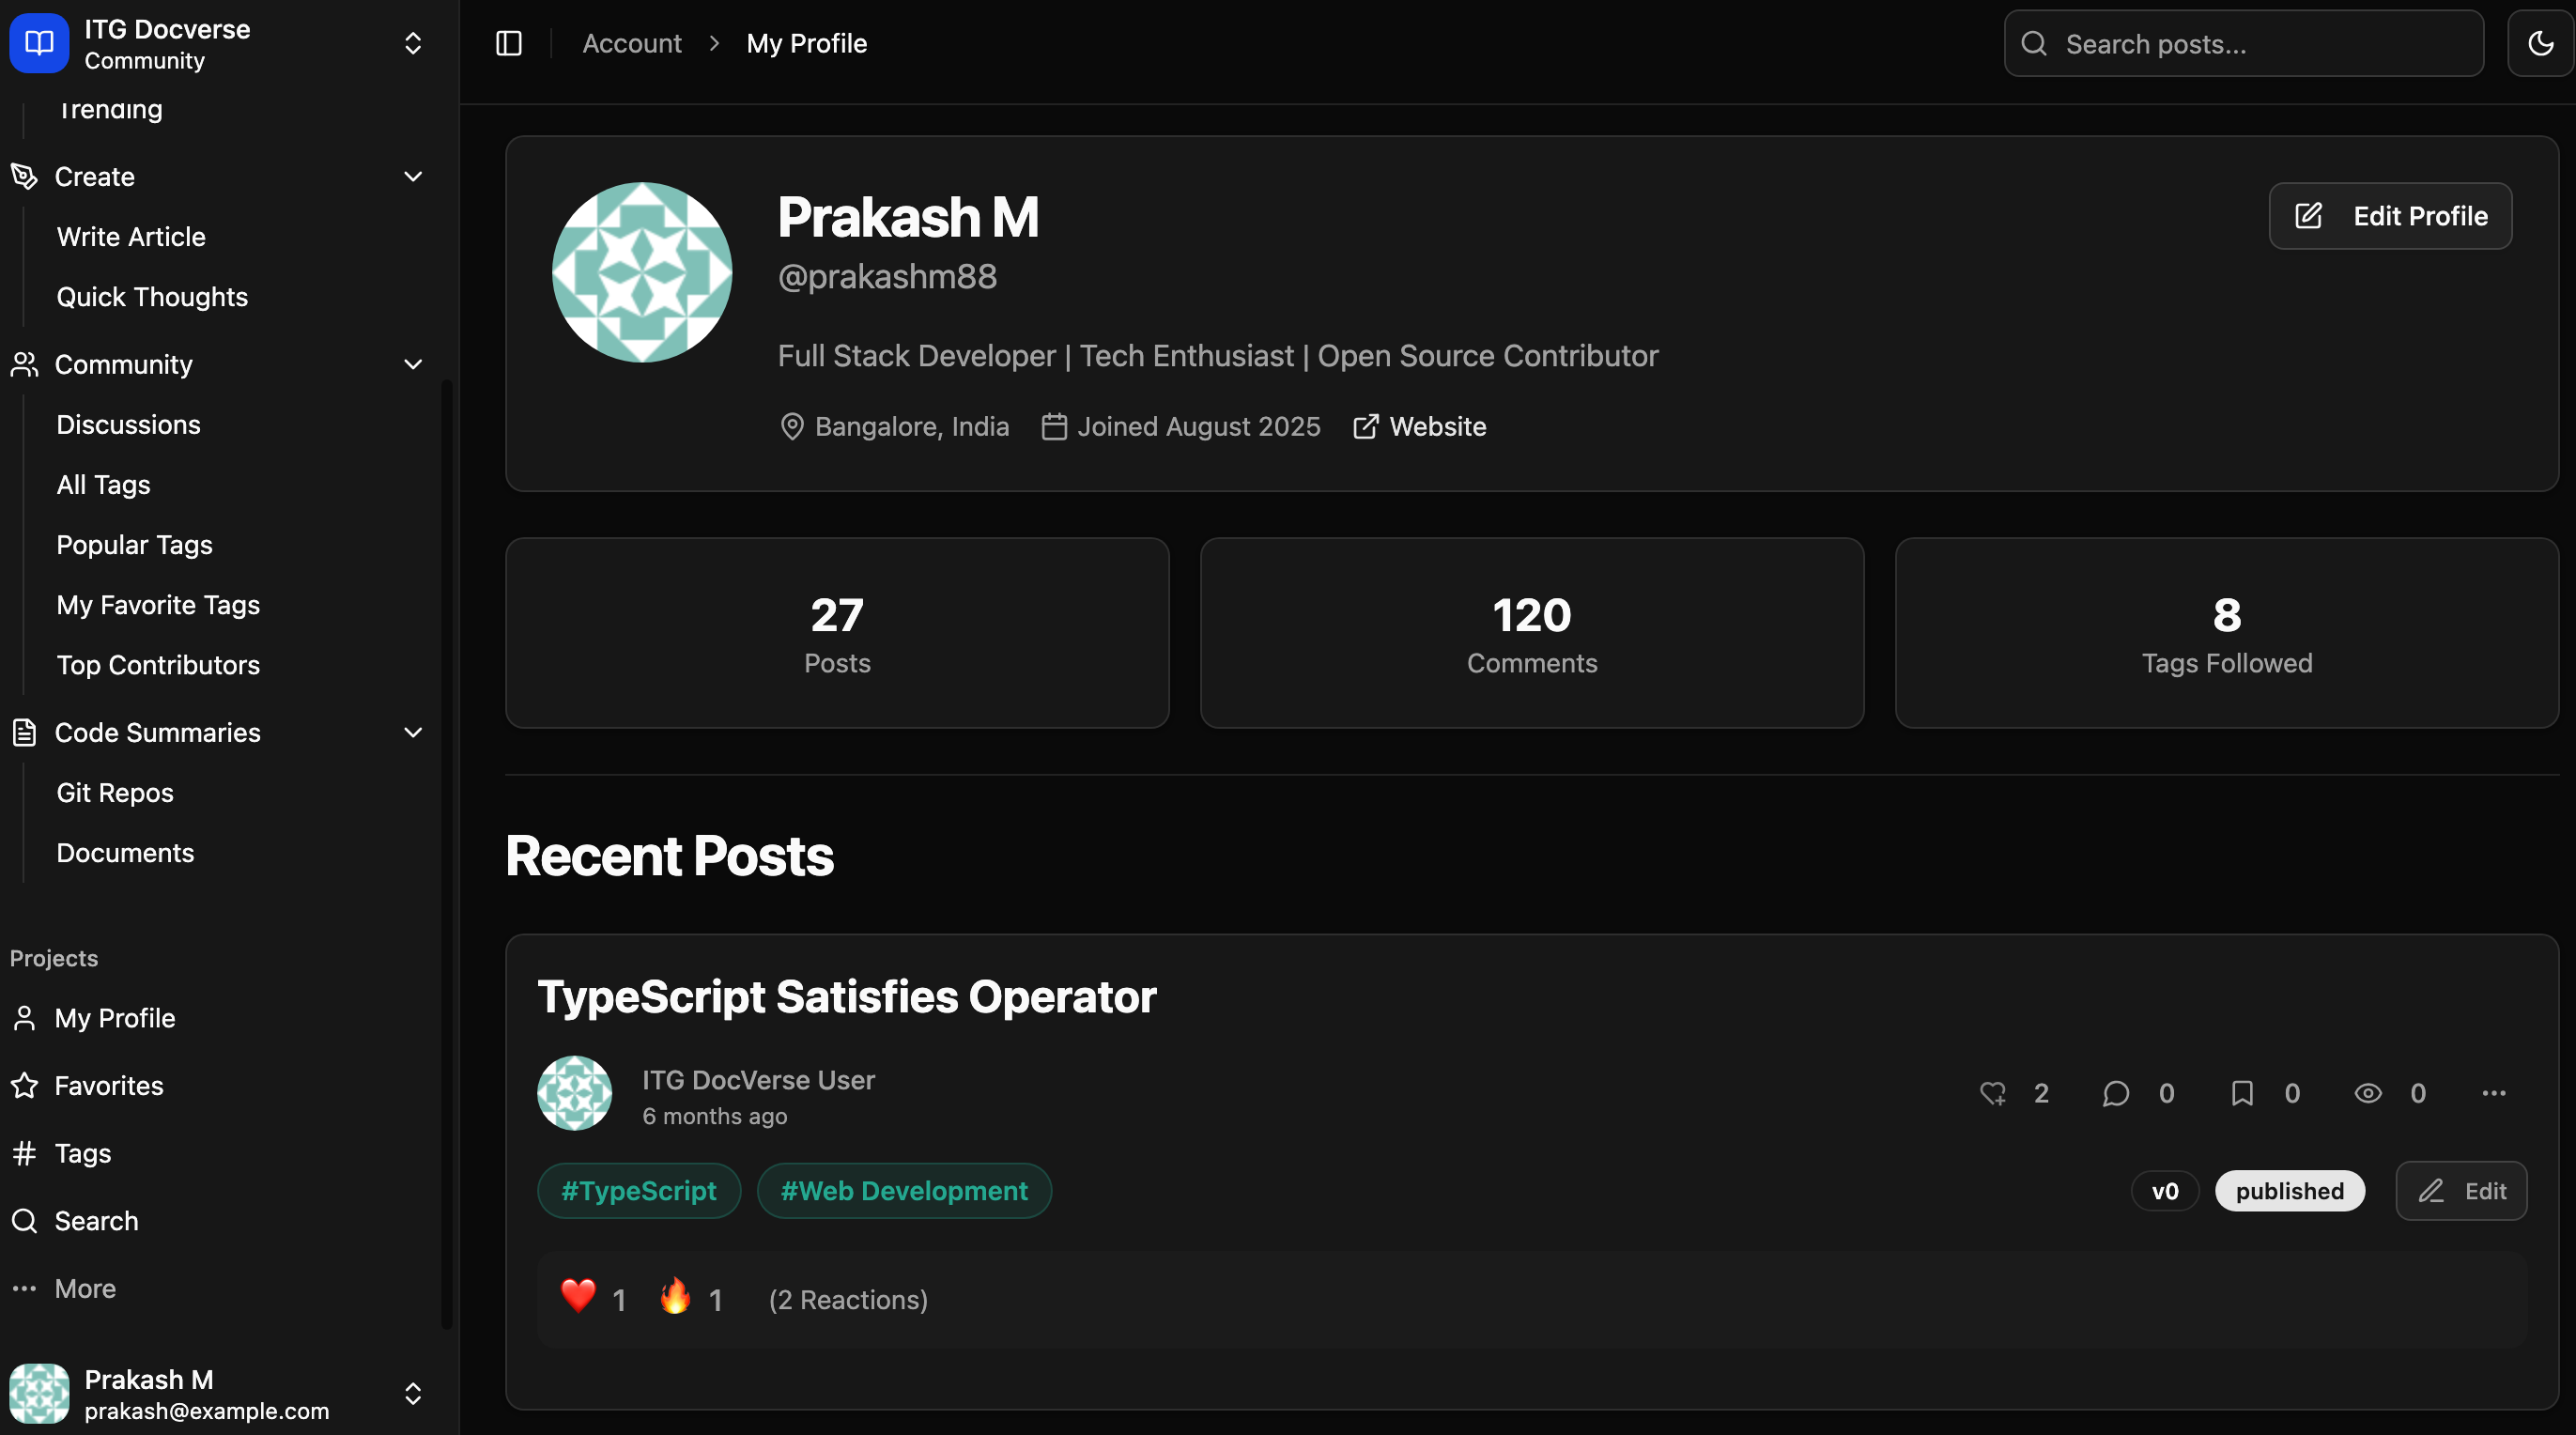Open Discussions in the Community menu
Screen dimensions: 2576x1435
[128, 425]
